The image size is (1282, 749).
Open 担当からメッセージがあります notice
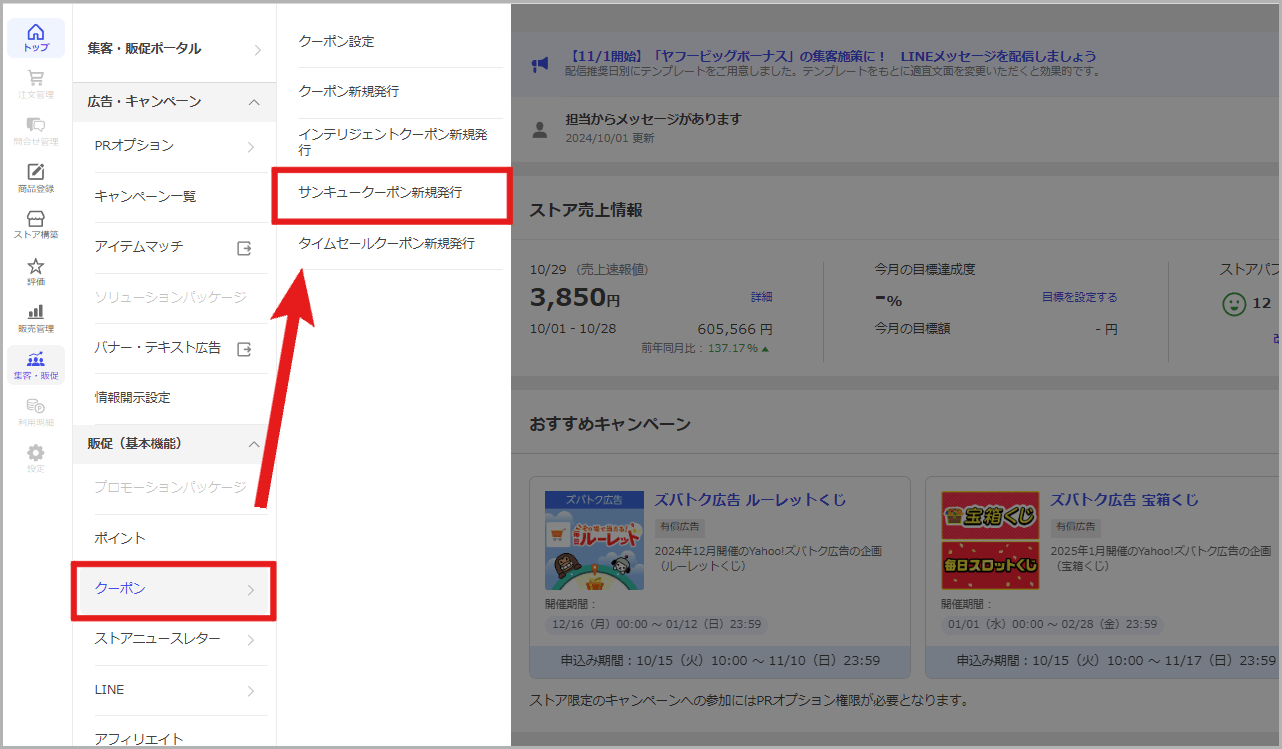pos(653,119)
